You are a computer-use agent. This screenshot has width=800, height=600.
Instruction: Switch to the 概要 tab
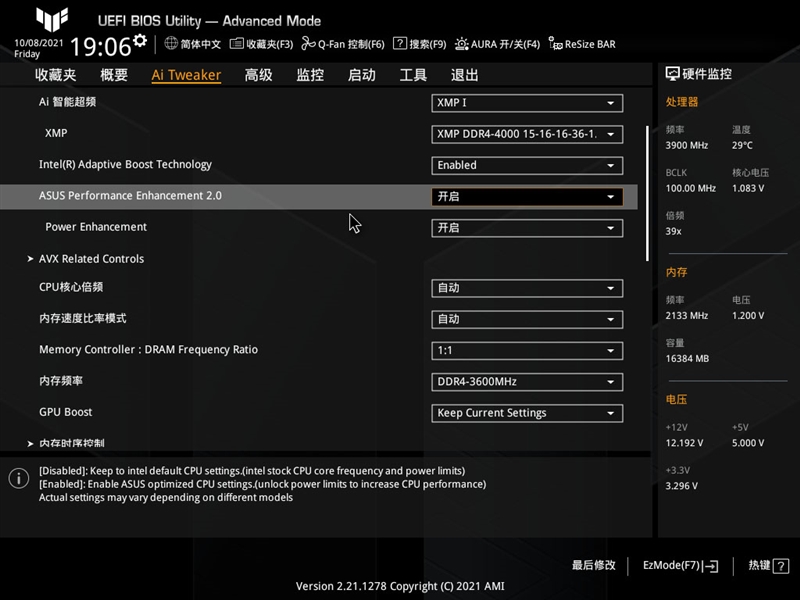(x=114, y=75)
